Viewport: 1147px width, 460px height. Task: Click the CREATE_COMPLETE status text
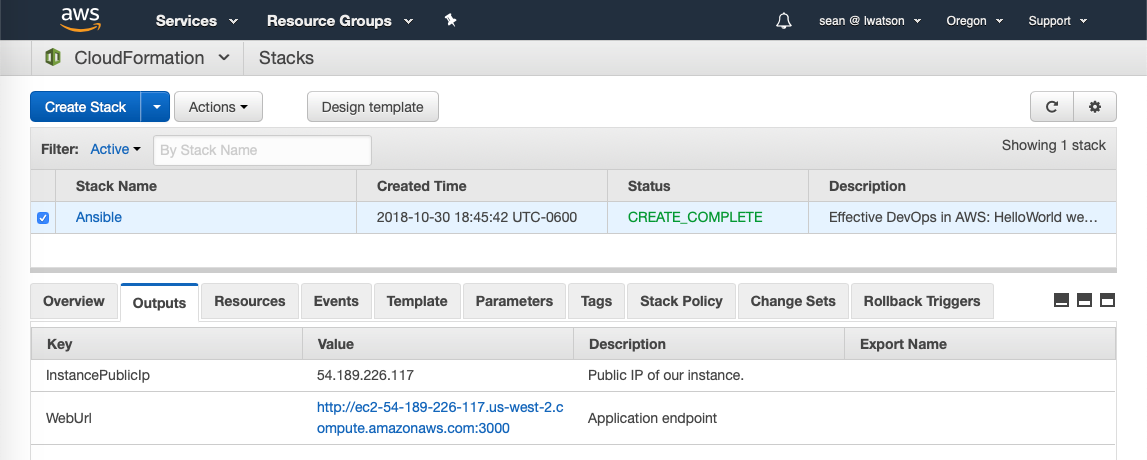695,217
